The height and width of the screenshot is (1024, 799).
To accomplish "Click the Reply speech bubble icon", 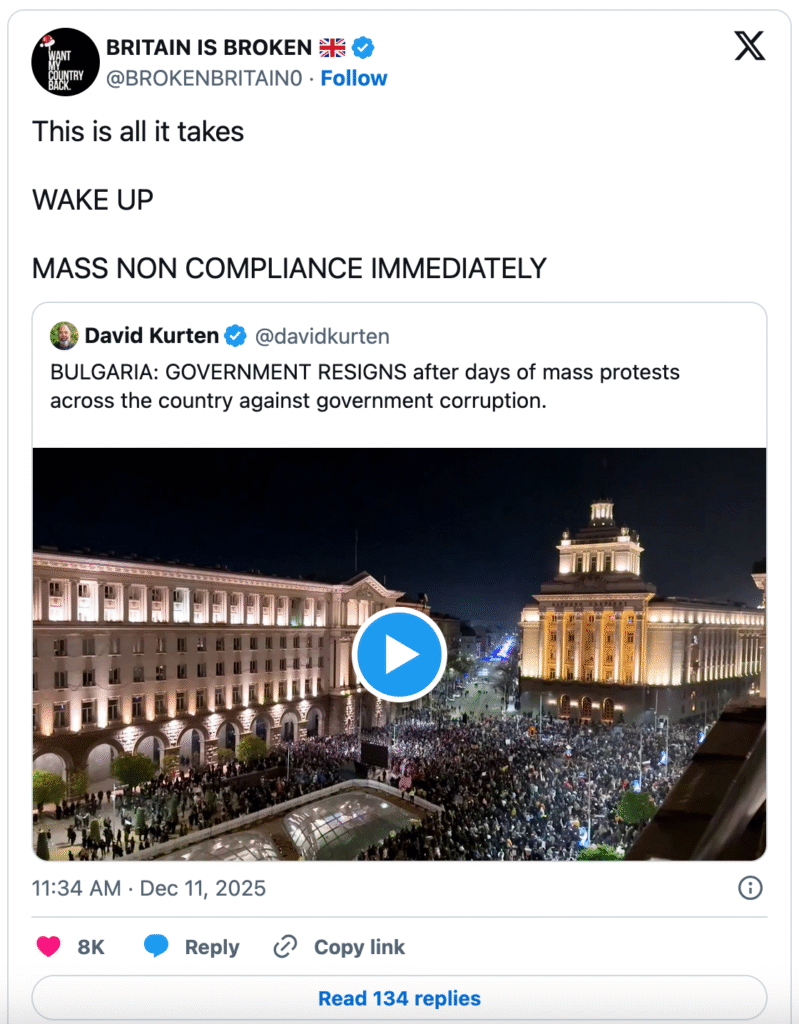I will (156, 947).
